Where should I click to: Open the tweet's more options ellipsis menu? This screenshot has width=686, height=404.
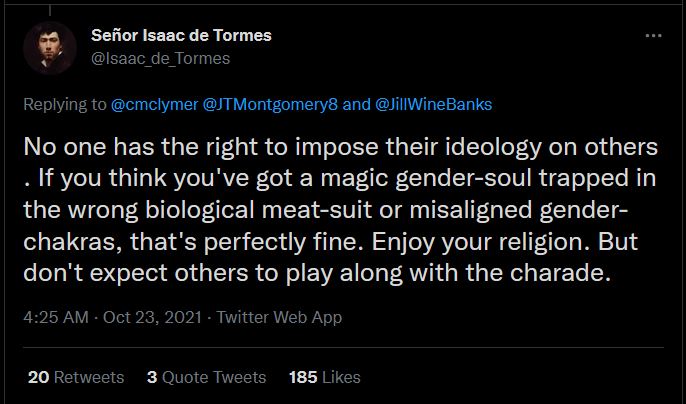pyautogui.click(x=654, y=35)
